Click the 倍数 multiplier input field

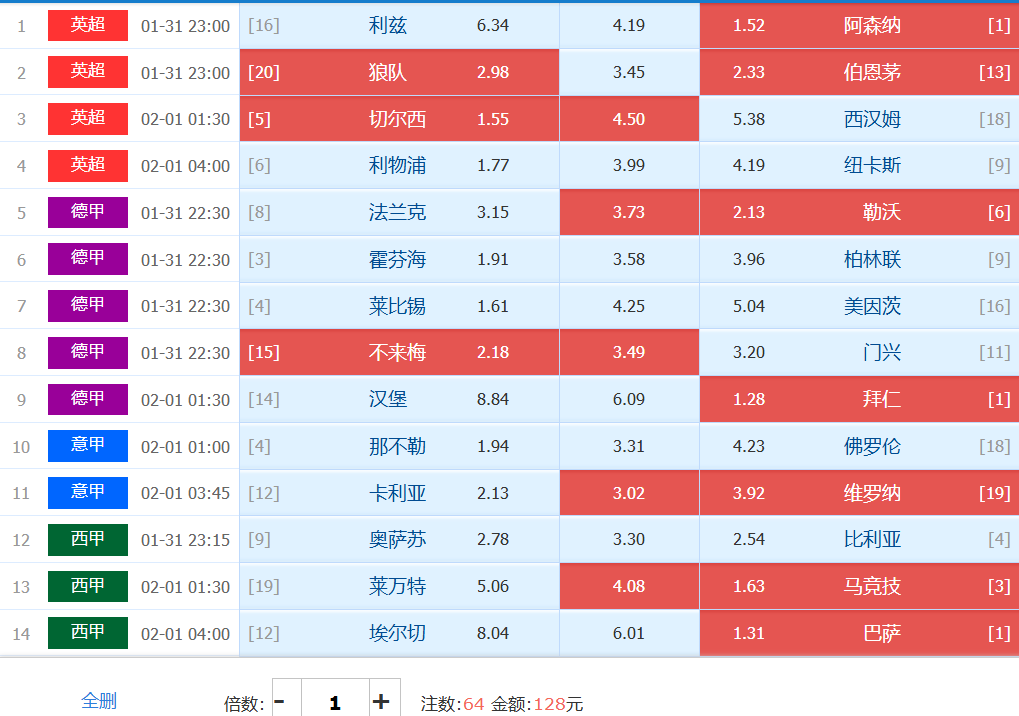[334, 702]
